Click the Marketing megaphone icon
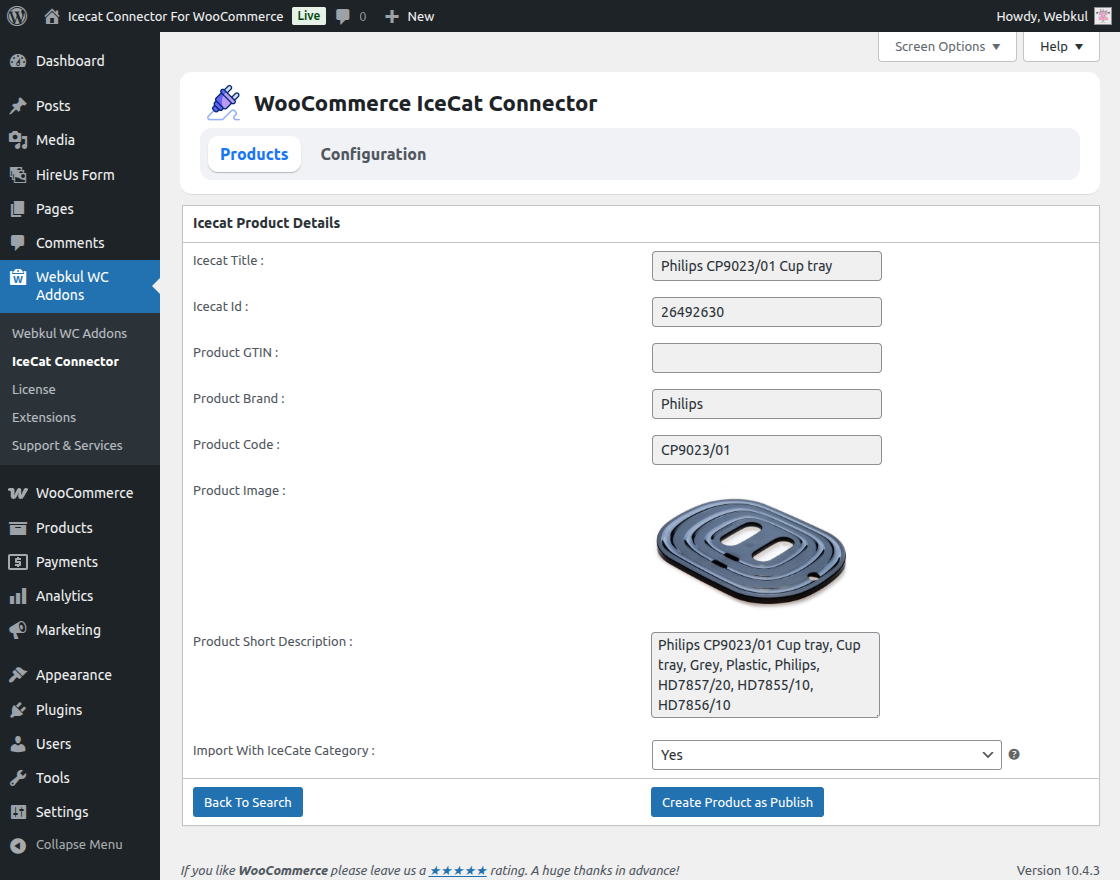The height and width of the screenshot is (880, 1120). [18, 630]
